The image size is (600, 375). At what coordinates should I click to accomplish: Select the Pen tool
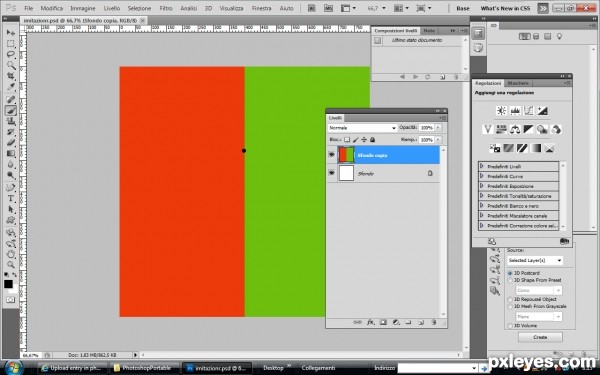coord(11,188)
